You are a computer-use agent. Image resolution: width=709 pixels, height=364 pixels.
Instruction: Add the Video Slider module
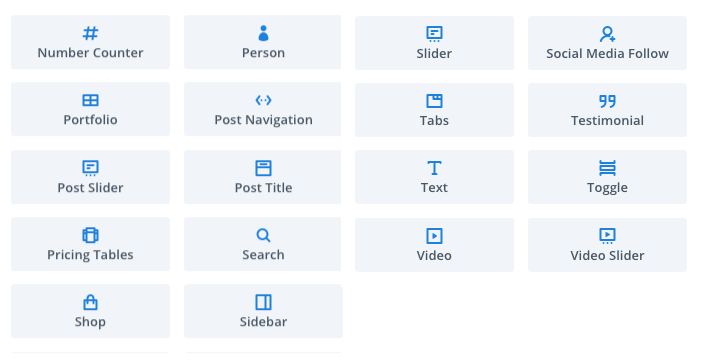click(607, 245)
